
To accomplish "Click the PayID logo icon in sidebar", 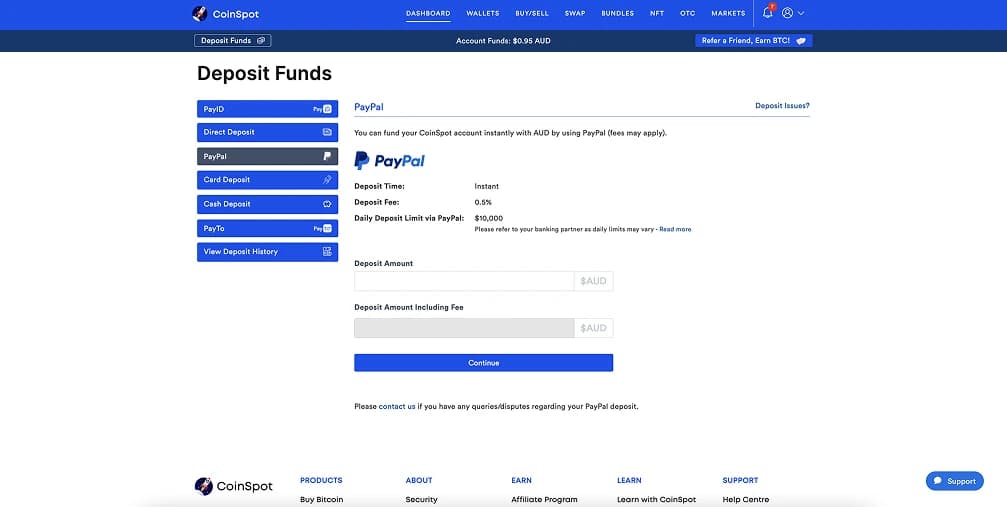I will [322, 109].
